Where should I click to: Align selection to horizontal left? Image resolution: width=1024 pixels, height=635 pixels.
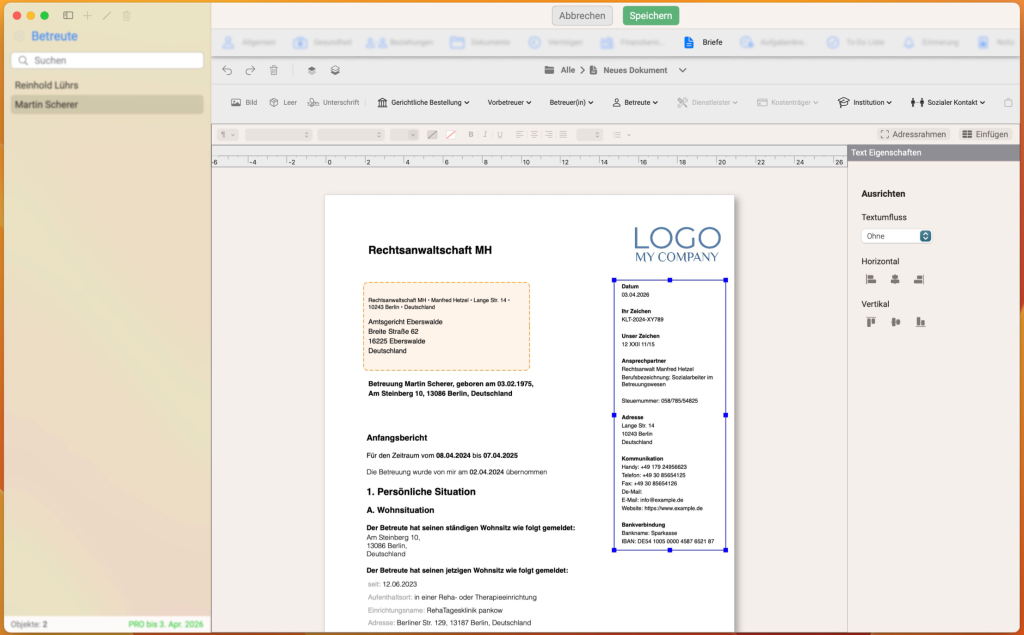point(871,279)
